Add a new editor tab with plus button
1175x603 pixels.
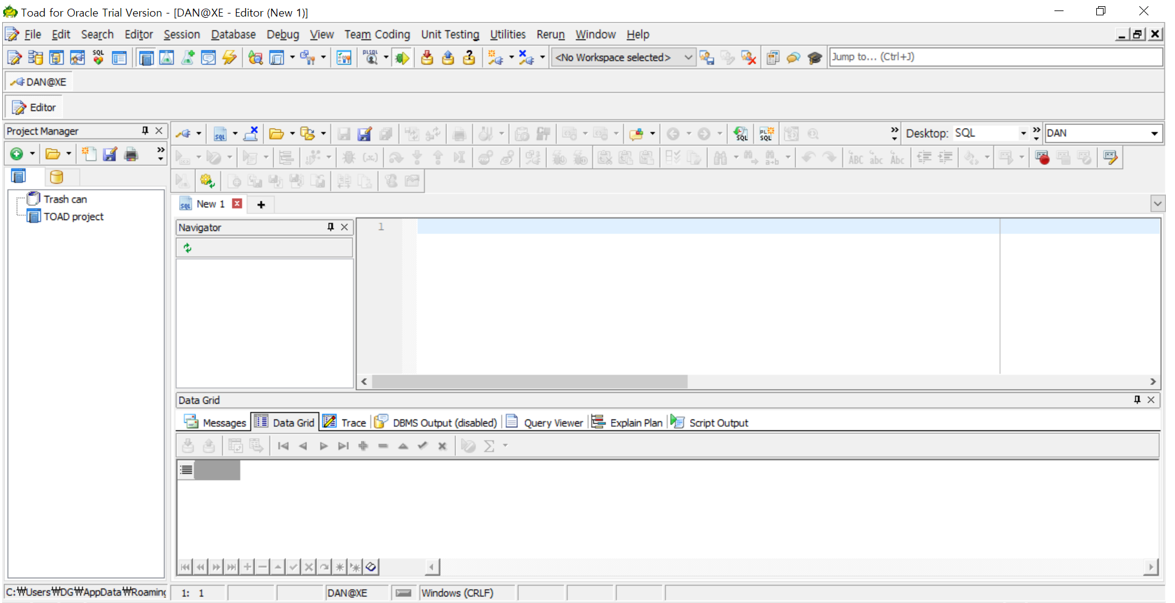[261, 204]
